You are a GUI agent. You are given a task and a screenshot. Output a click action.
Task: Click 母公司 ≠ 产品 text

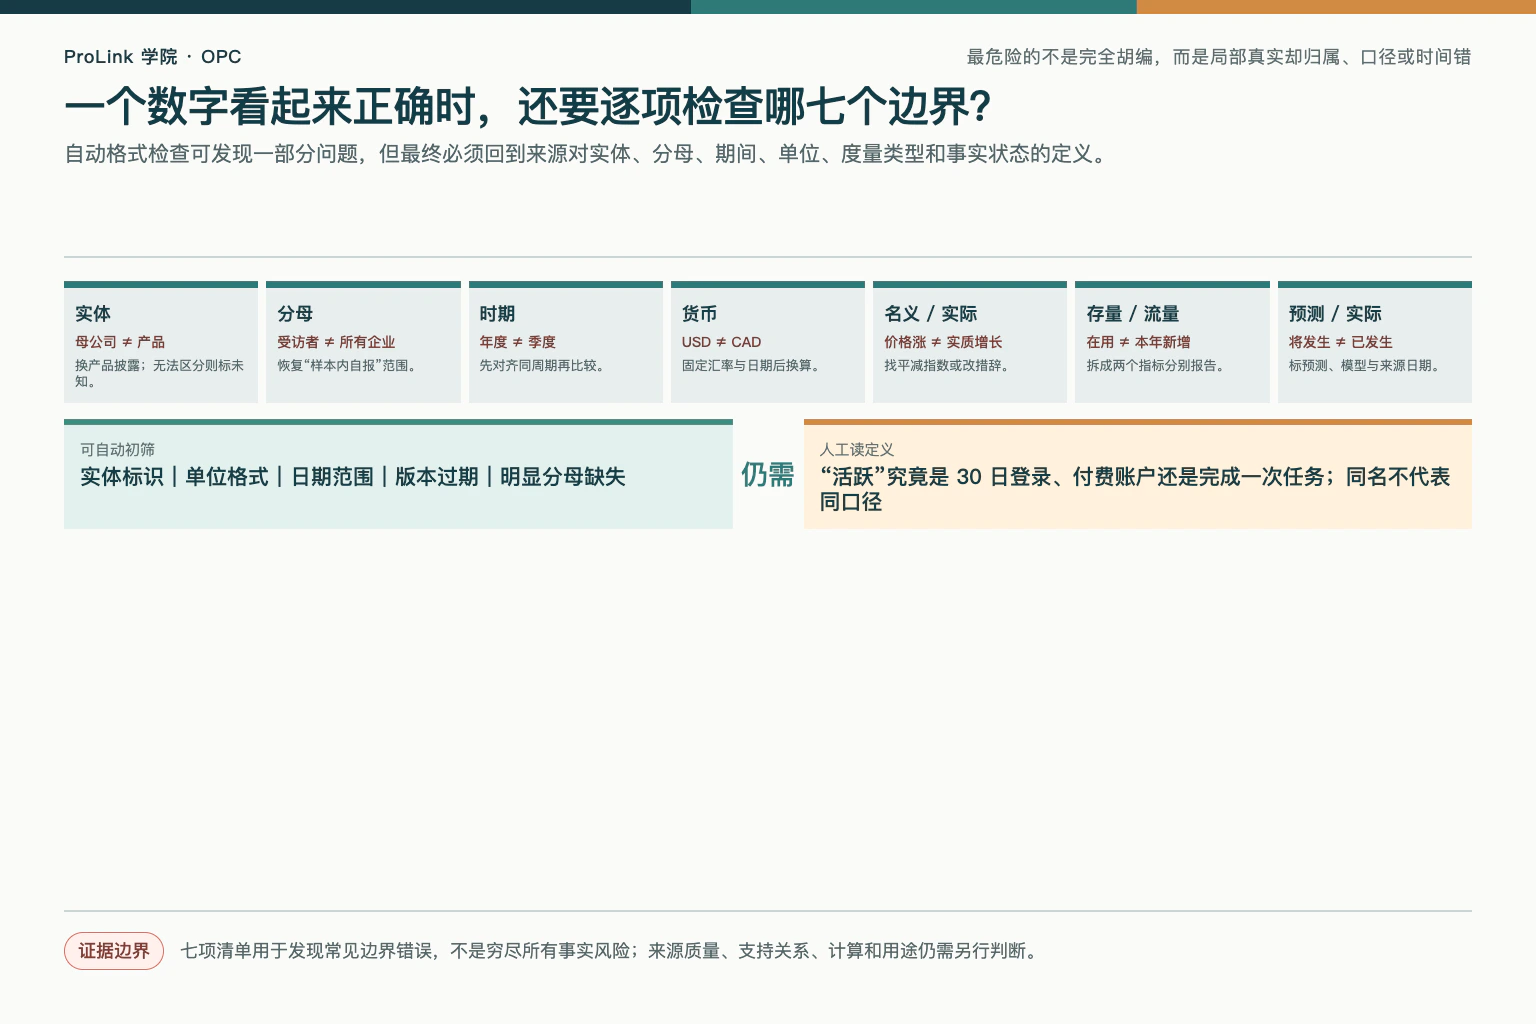120,342
